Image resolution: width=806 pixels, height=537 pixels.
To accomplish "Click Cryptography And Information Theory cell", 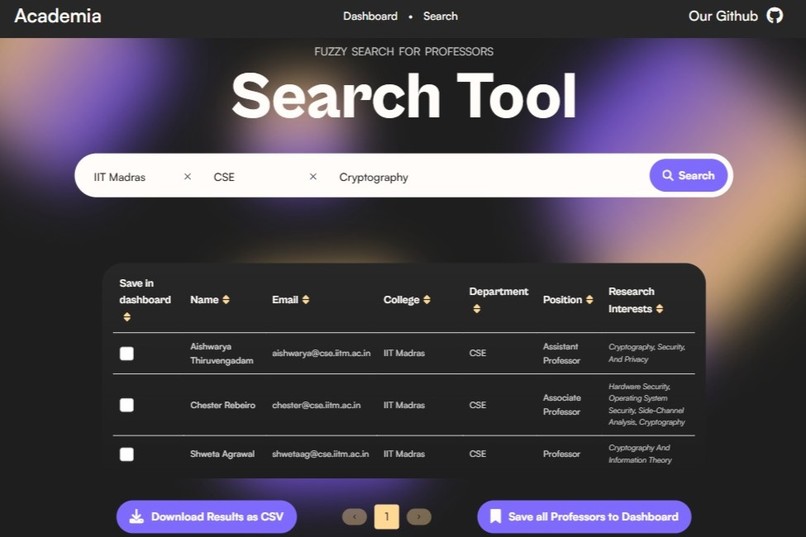I will point(640,454).
